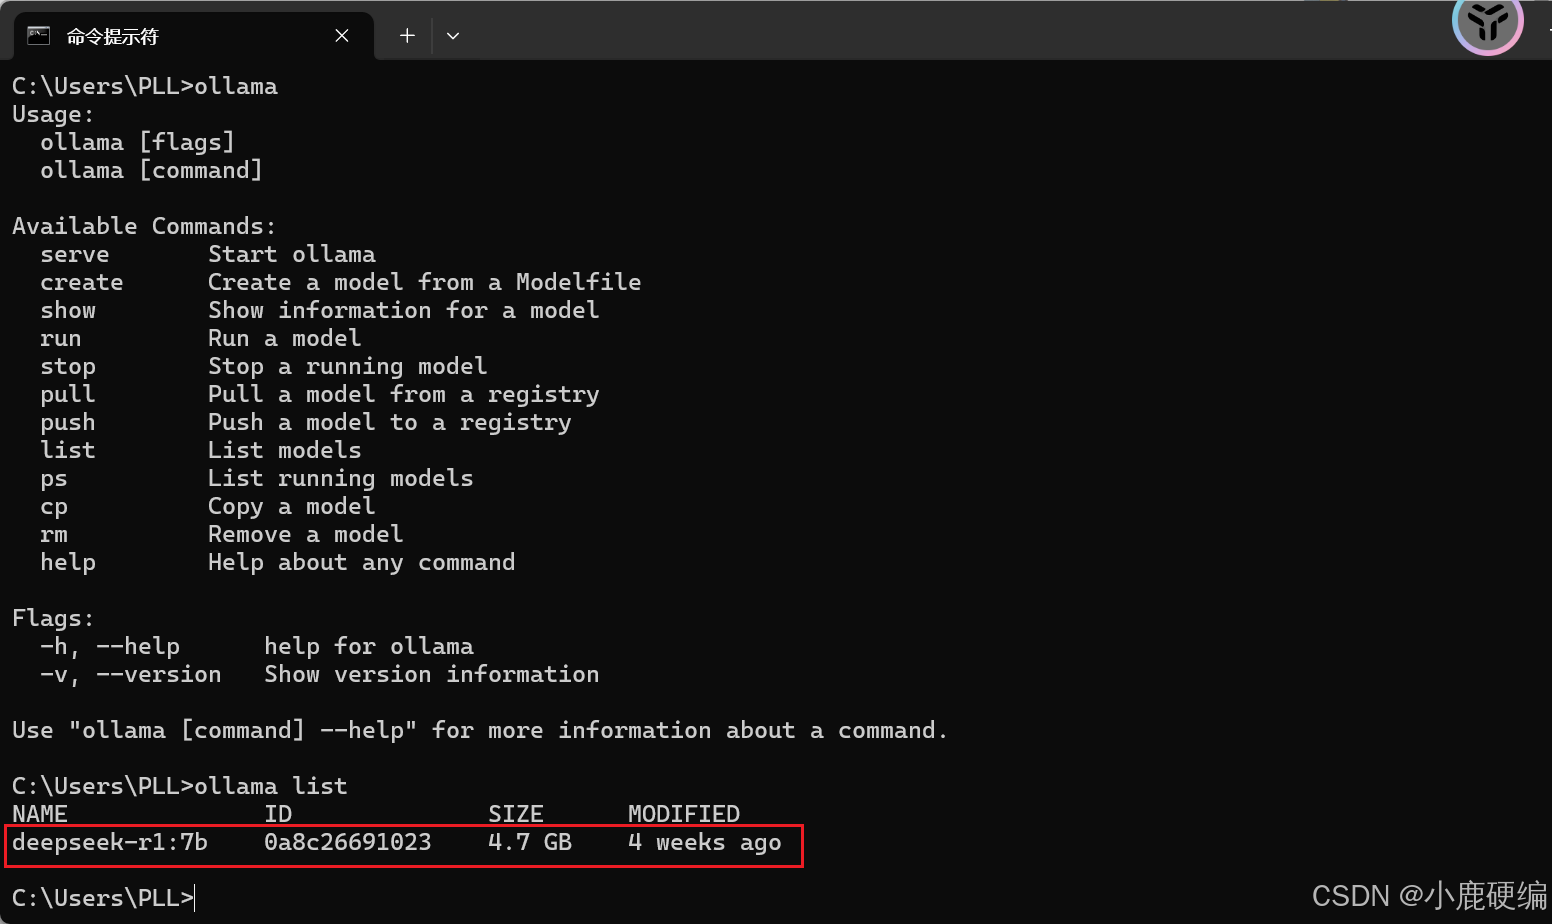Click model name 'deepseek-r1:7b'
The width and height of the screenshot is (1552, 924).
pyautogui.click(x=110, y=843)
